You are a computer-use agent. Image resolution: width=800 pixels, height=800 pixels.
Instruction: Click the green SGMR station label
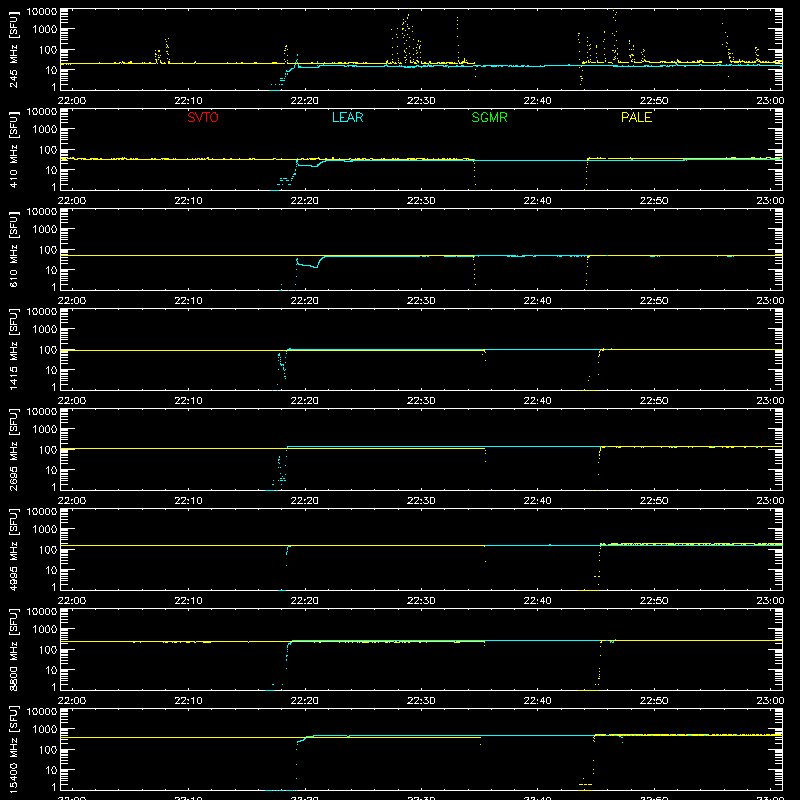pos(489,117)
